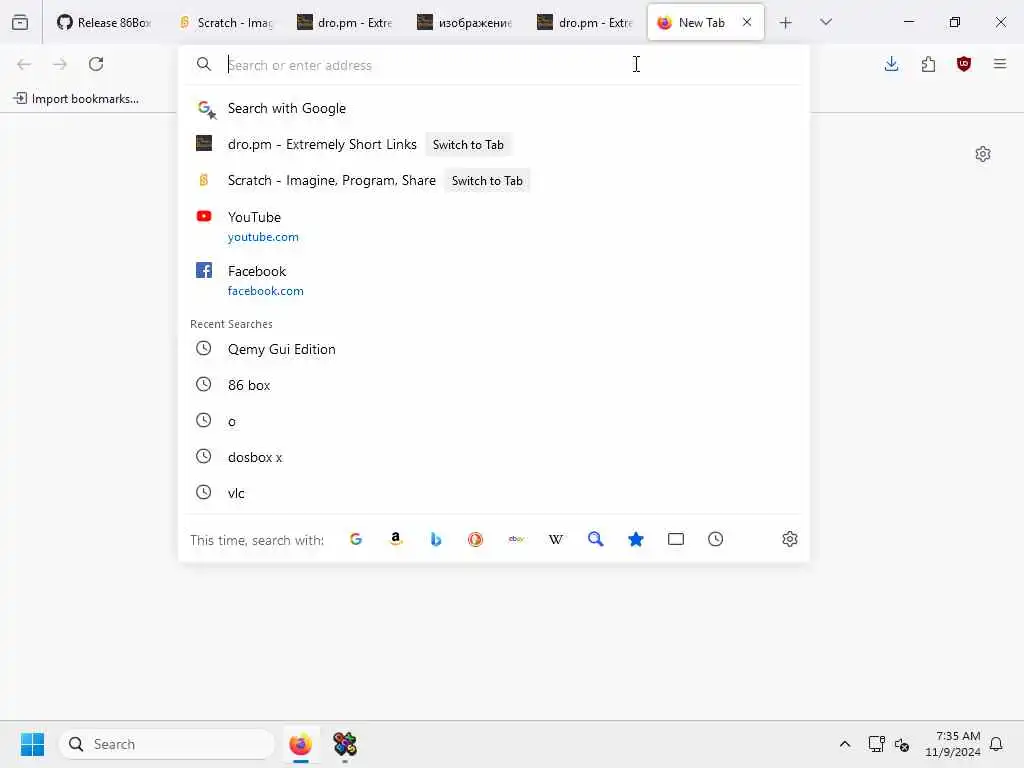Pick recent search vlc
Image resolution: width=1024 pixels, height=768 pixels.
[x=494, y=493]
